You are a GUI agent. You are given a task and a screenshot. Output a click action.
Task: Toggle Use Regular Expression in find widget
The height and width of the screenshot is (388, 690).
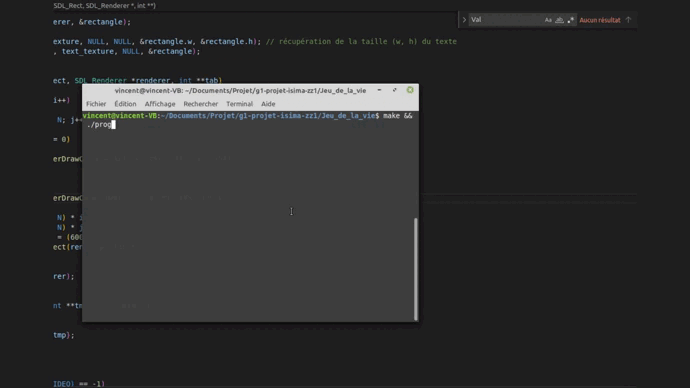pos(571,20)
